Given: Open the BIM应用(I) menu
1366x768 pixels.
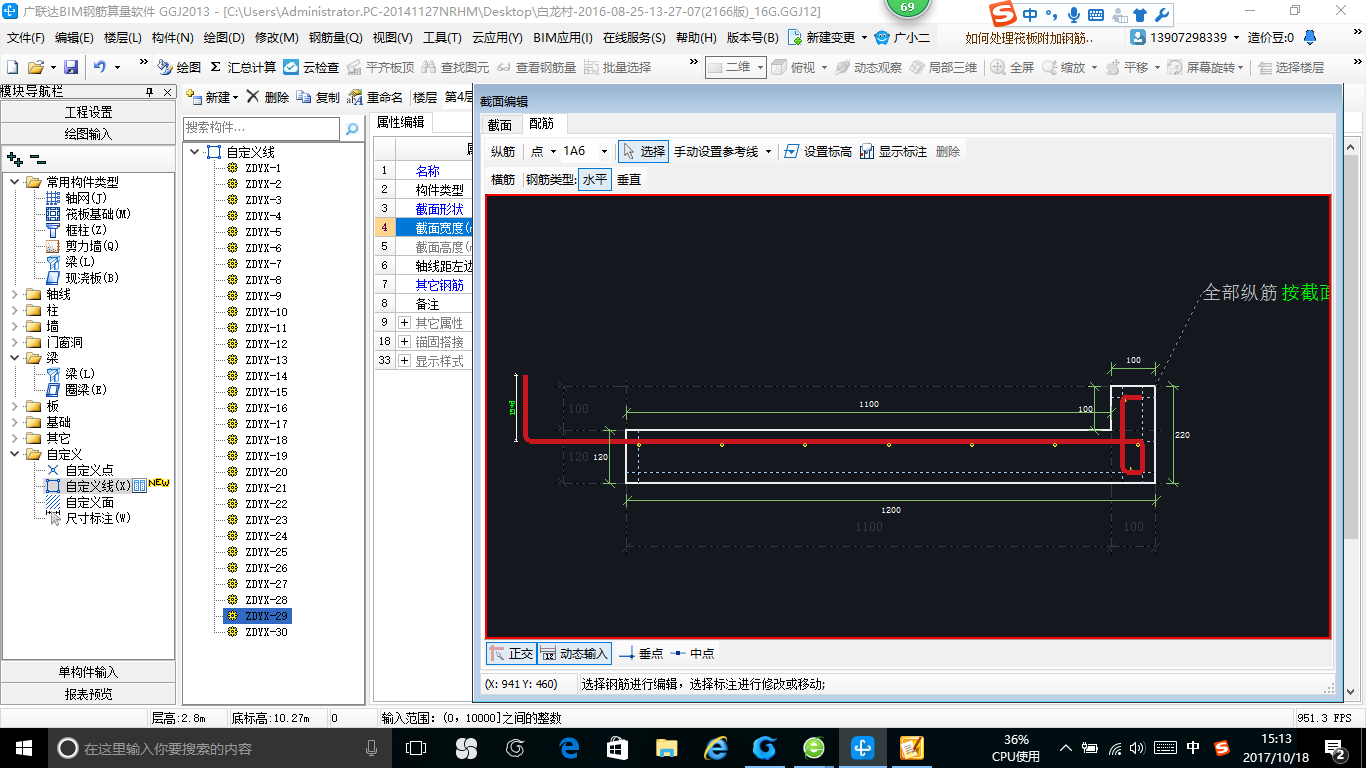Looking at the screenshot, I should [563, 38].
